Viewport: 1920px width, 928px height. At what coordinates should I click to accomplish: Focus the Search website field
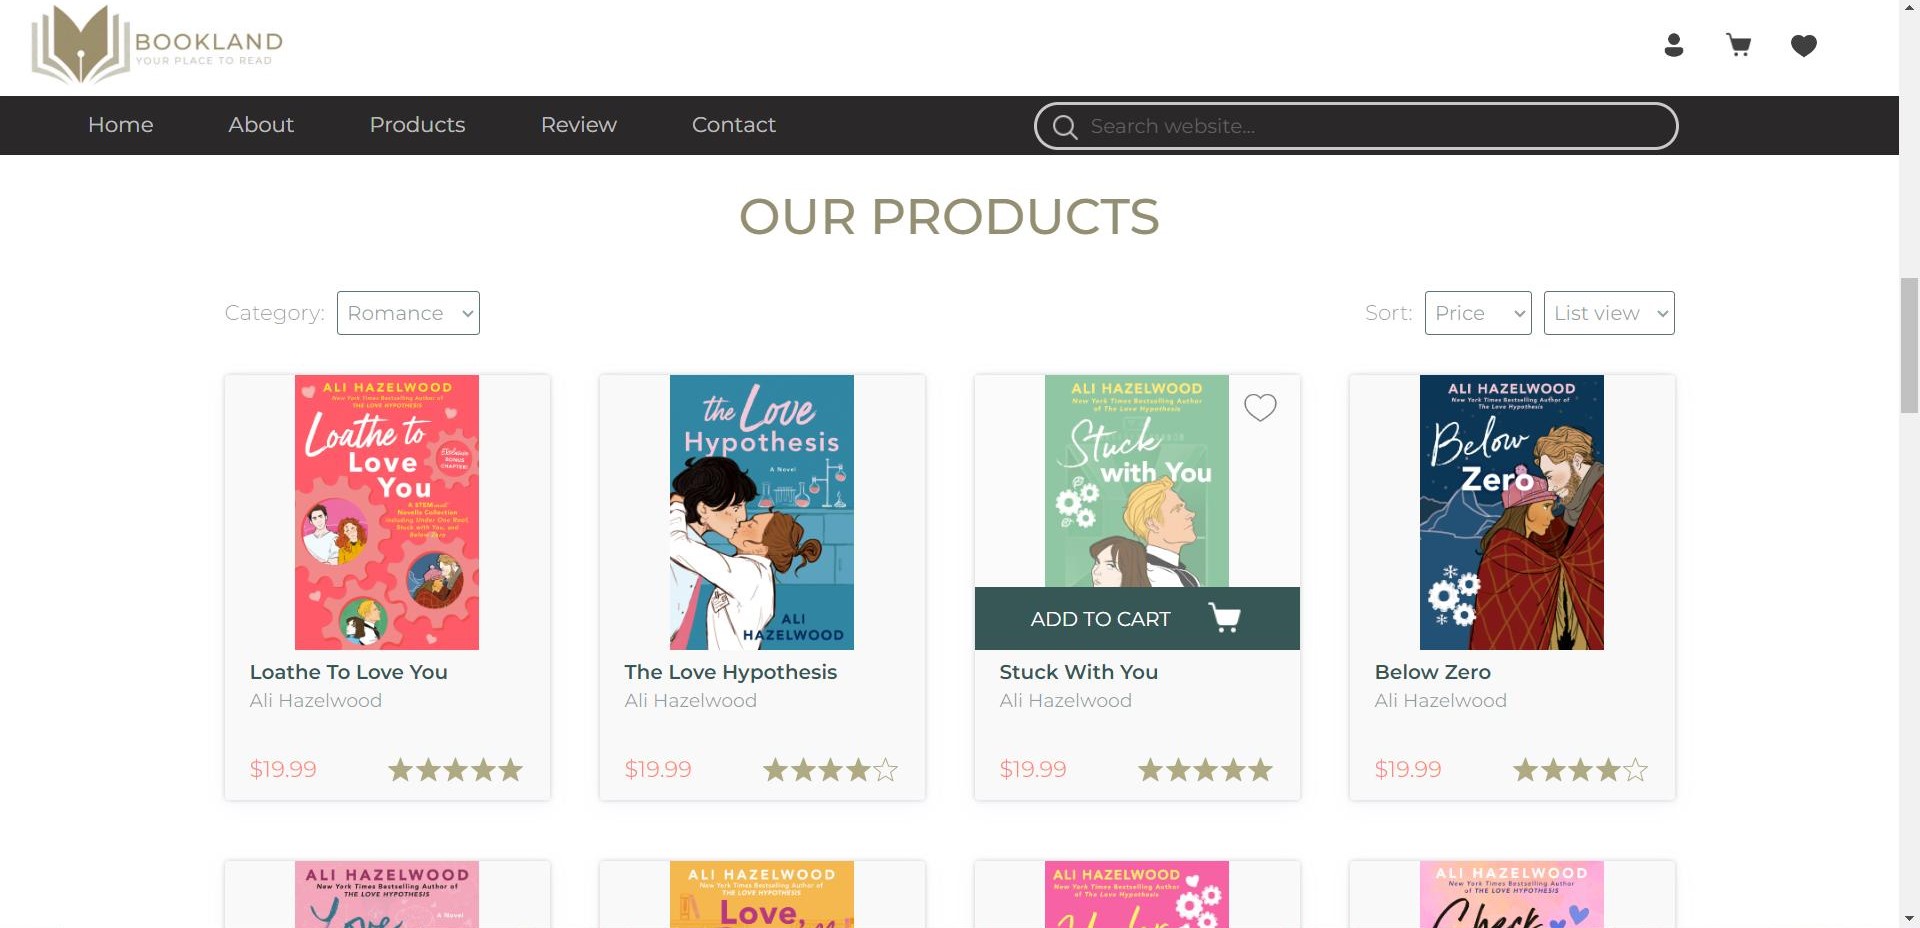pos(1356,126)
